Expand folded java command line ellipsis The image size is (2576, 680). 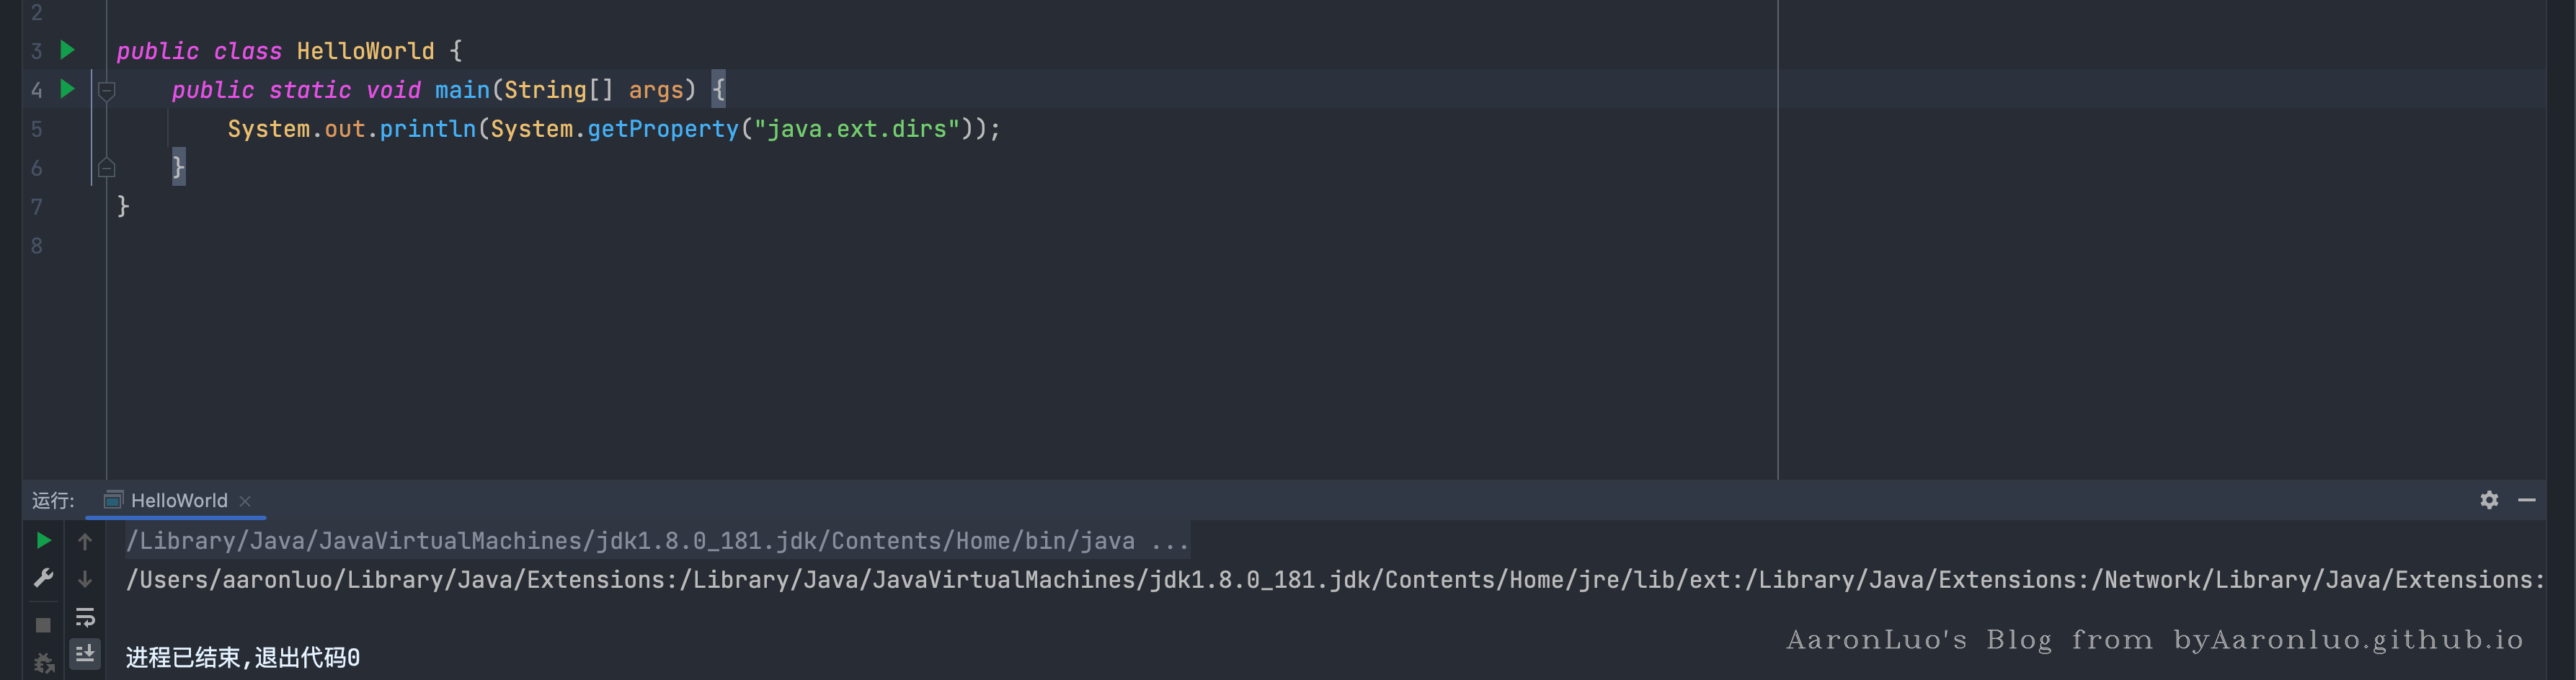[1169, 541]
